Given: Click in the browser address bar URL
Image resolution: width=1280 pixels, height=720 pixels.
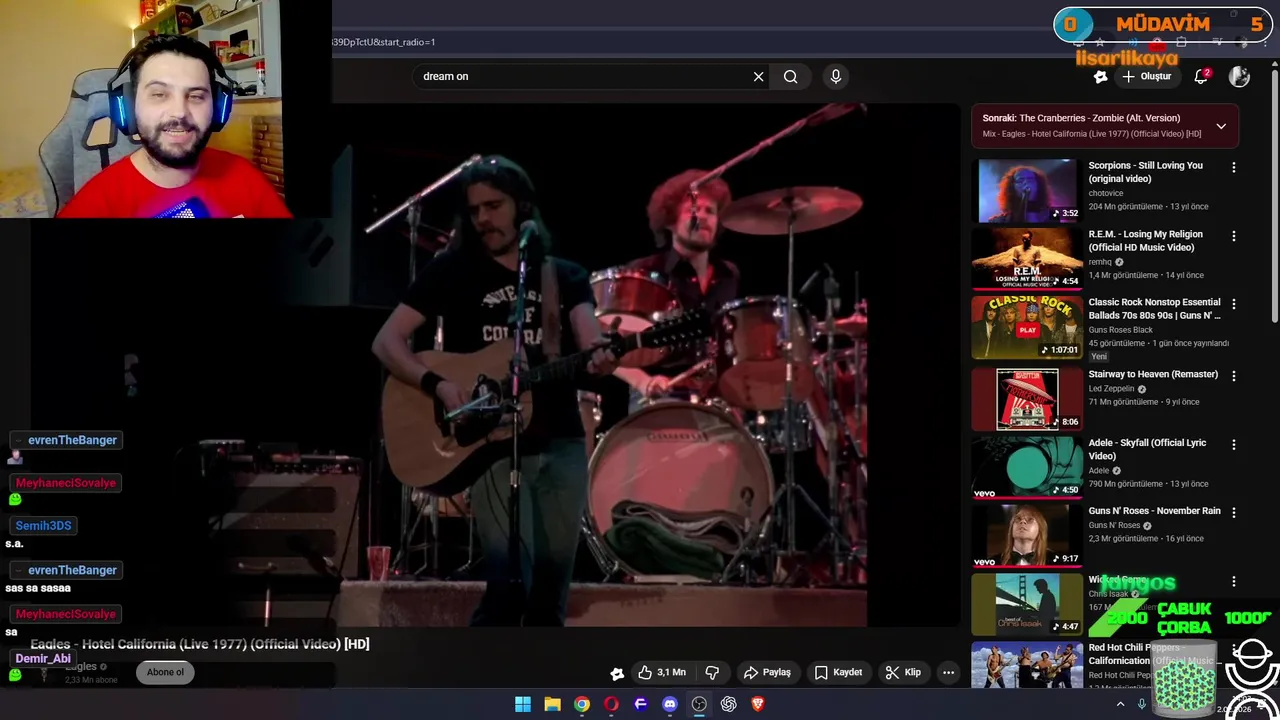Looking at the screenshot, I should point(384,42).
